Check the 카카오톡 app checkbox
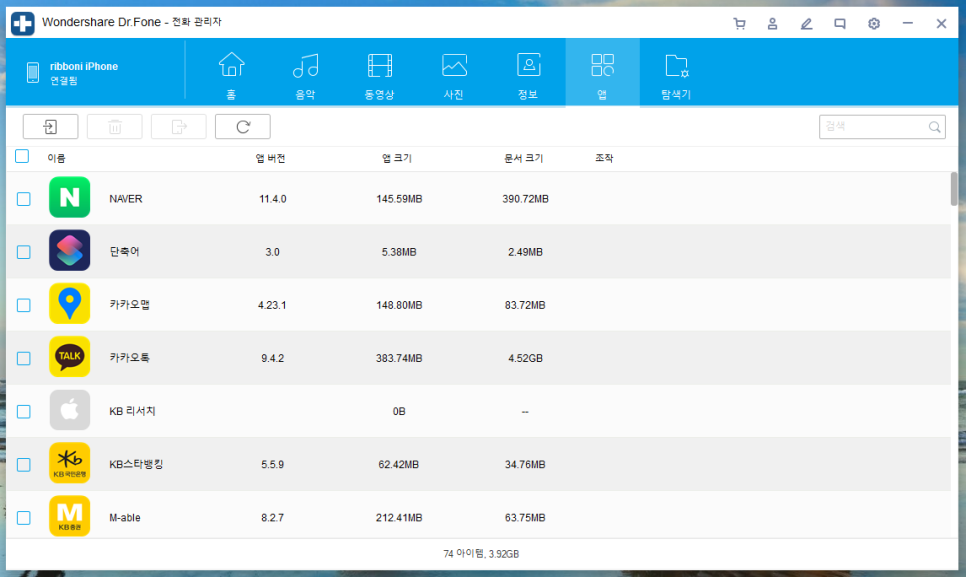Image resolution: width=966 pixels, height=577 pixels. point(23,358)
